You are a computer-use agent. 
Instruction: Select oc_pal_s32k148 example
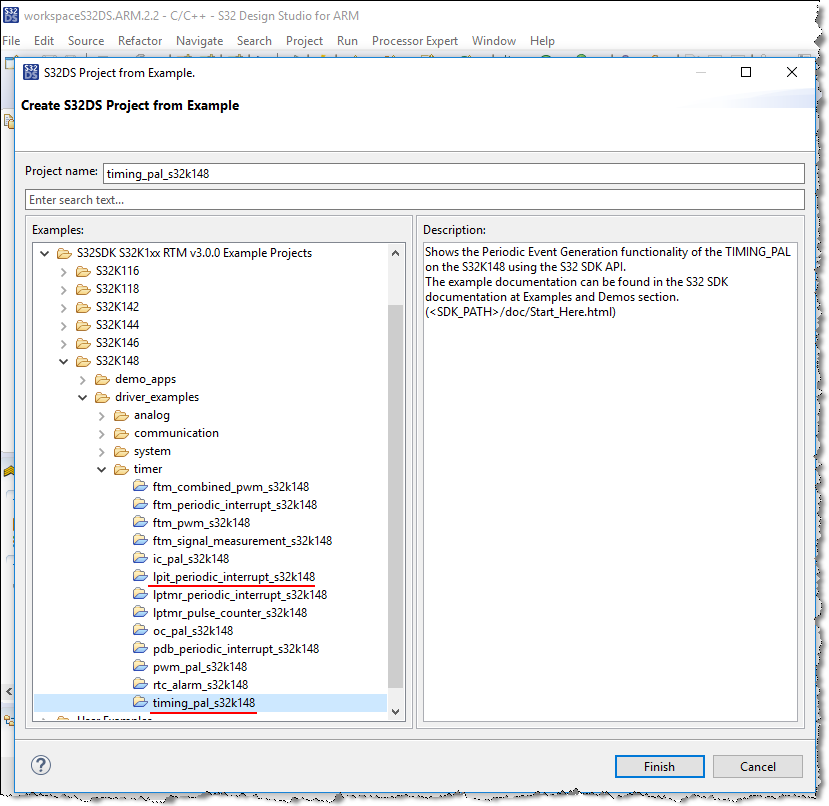(192, 630)
